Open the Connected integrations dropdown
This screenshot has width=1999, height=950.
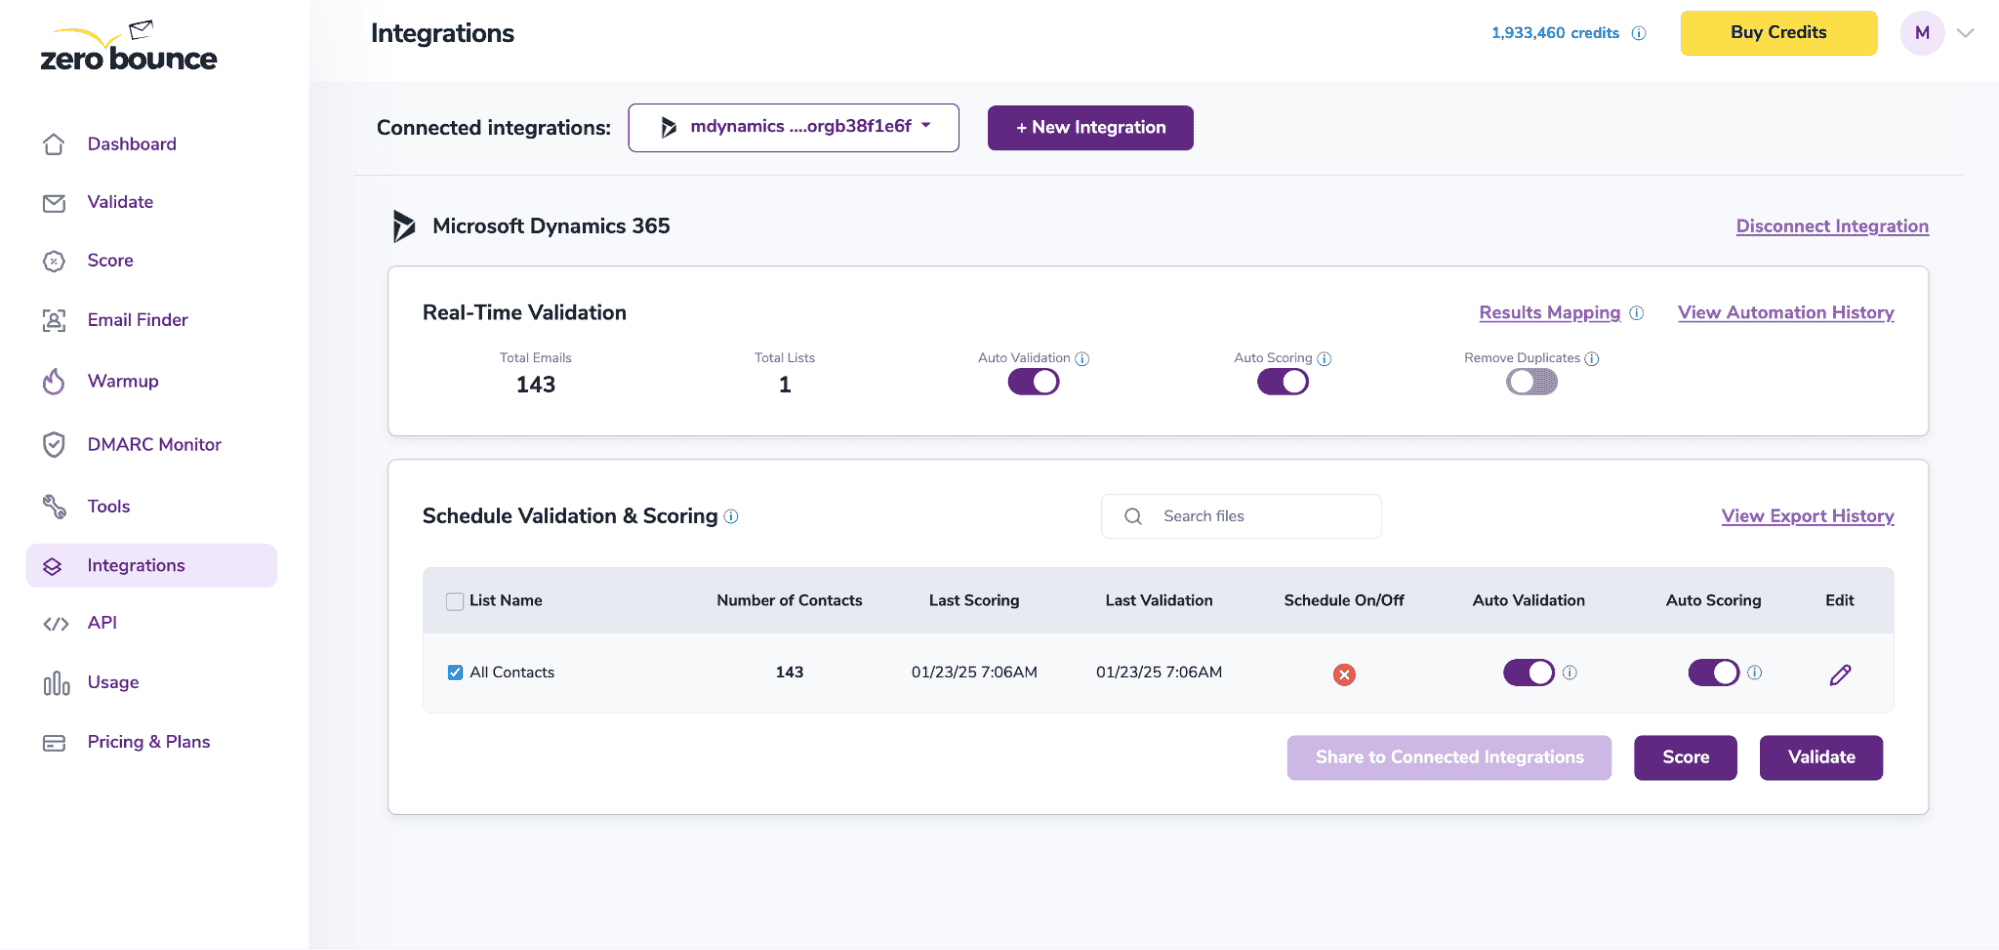[793, 128]
